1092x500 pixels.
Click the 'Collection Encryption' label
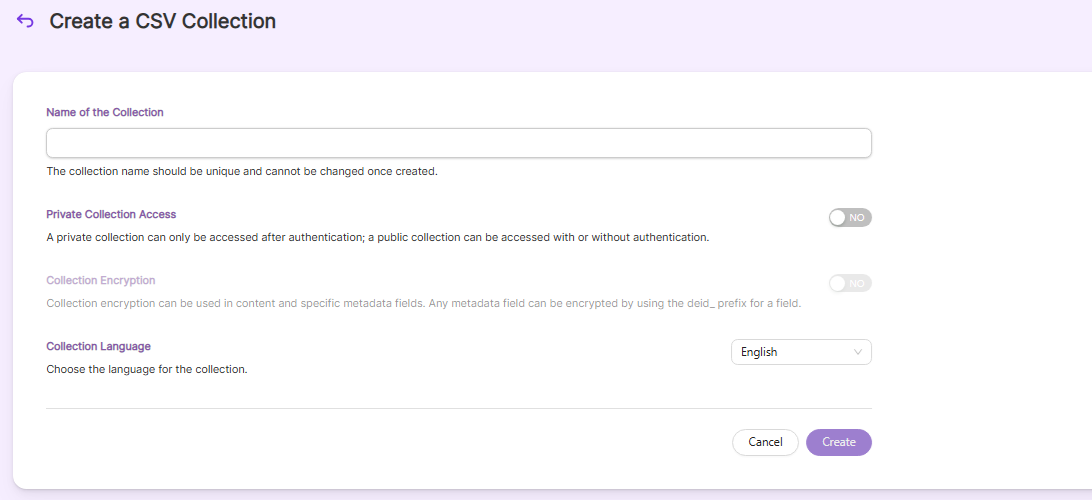pos(100,280)
